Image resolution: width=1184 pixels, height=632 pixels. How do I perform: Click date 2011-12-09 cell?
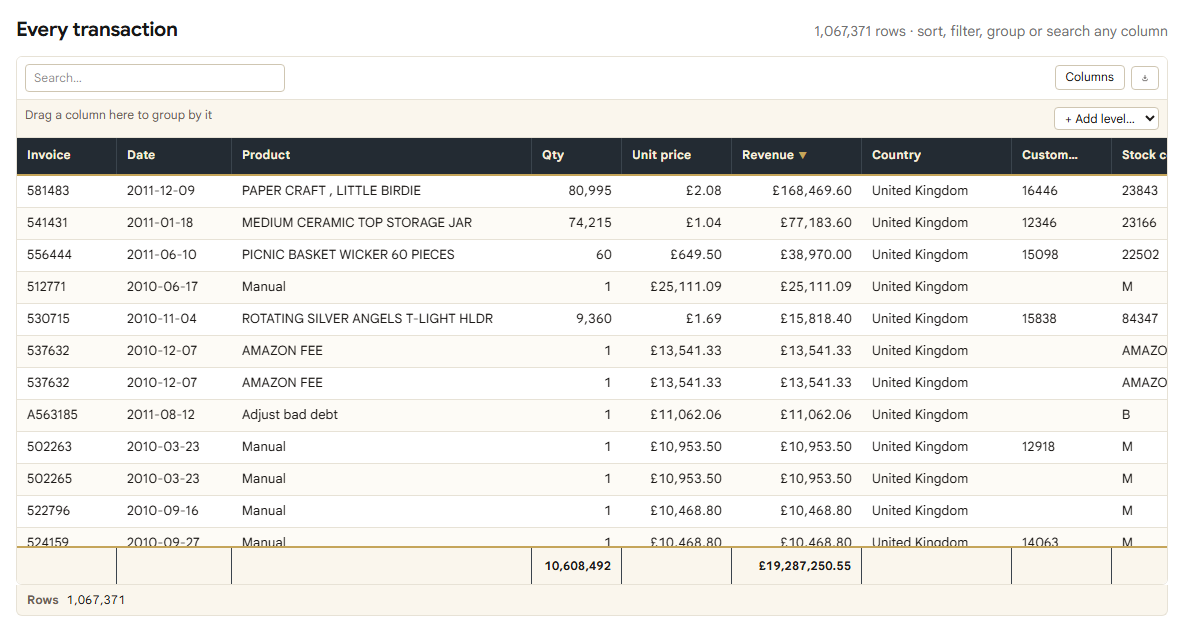[174, 191]
